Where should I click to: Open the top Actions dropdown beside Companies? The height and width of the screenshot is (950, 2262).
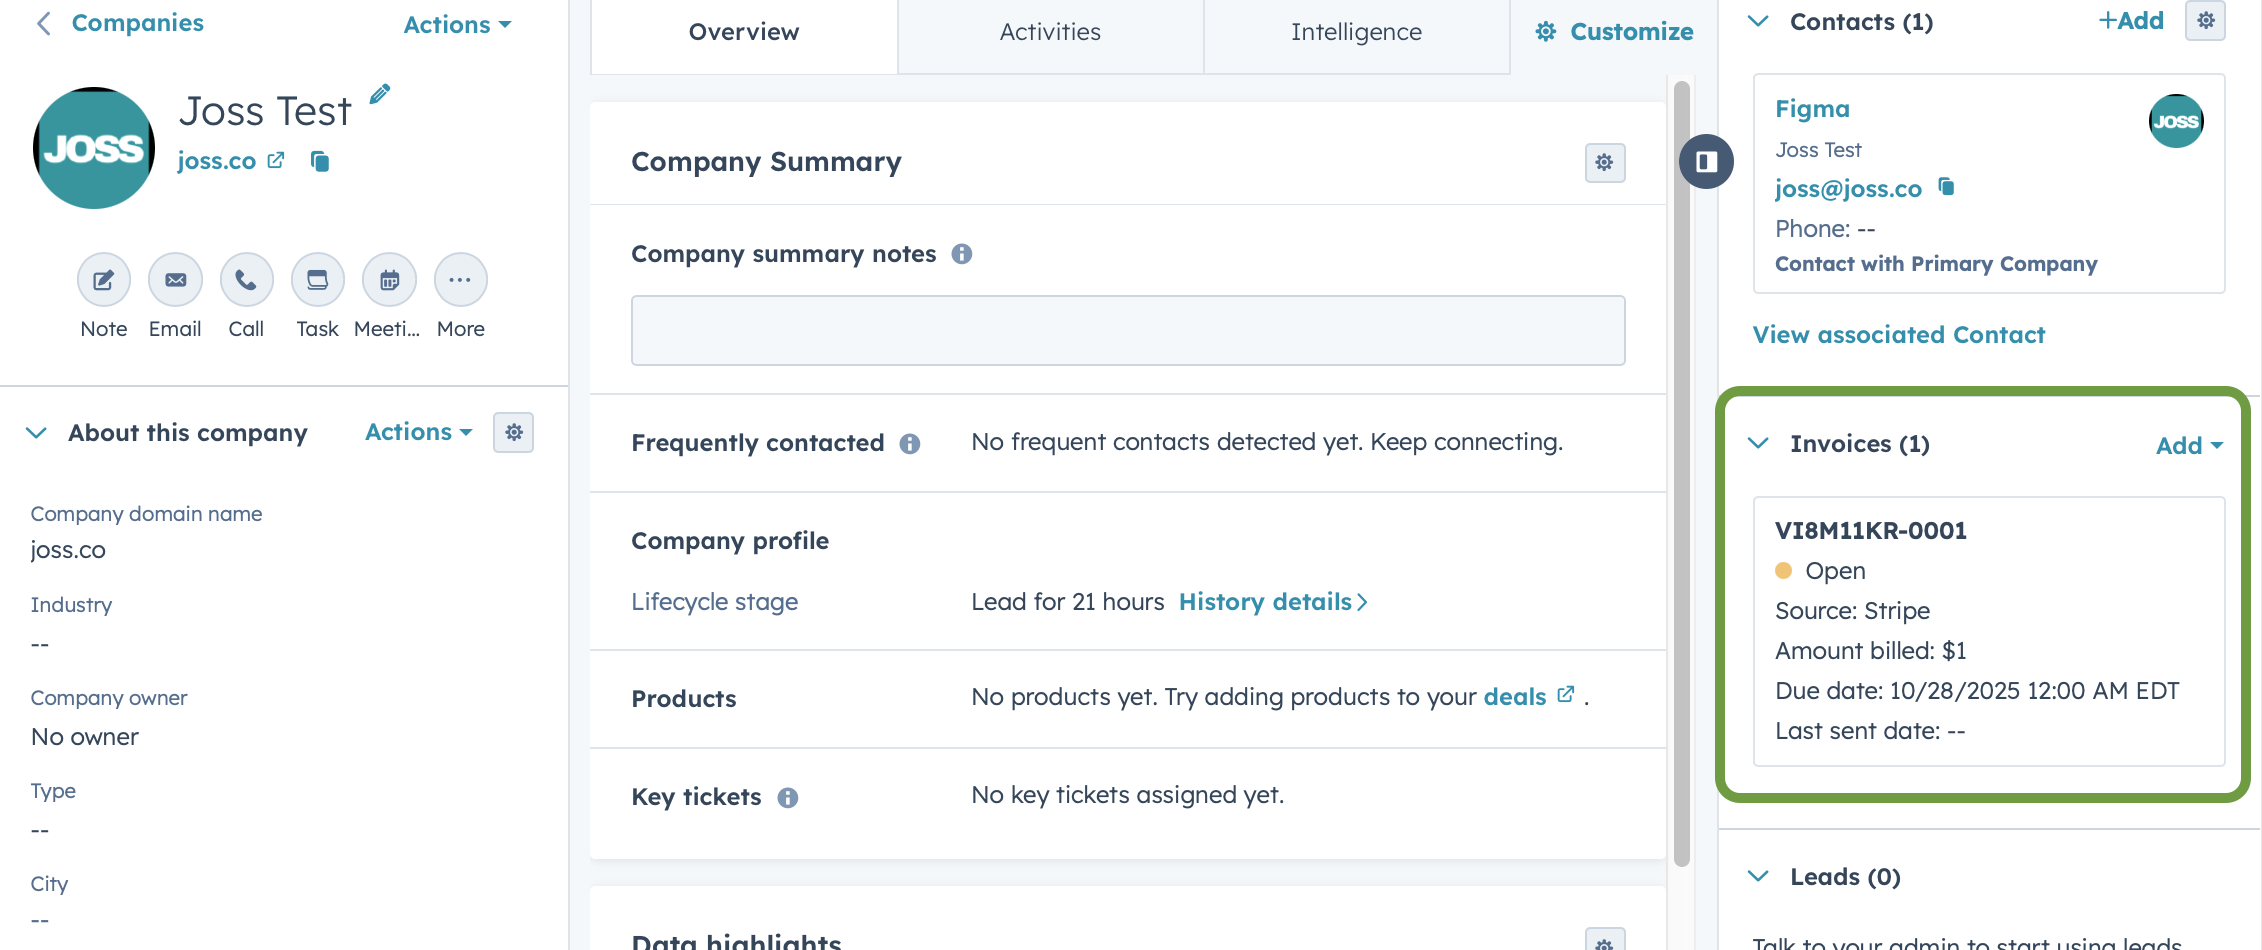(x=457, y=25)
